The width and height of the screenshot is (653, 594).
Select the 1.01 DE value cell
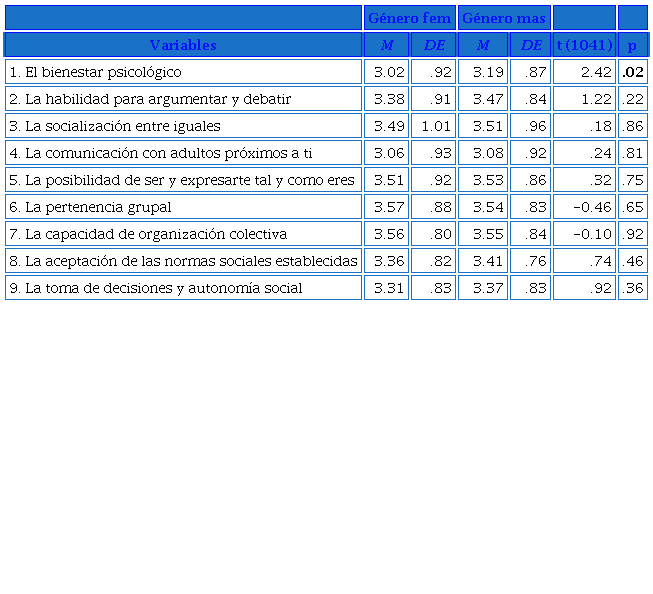click(x=433, y=126)
